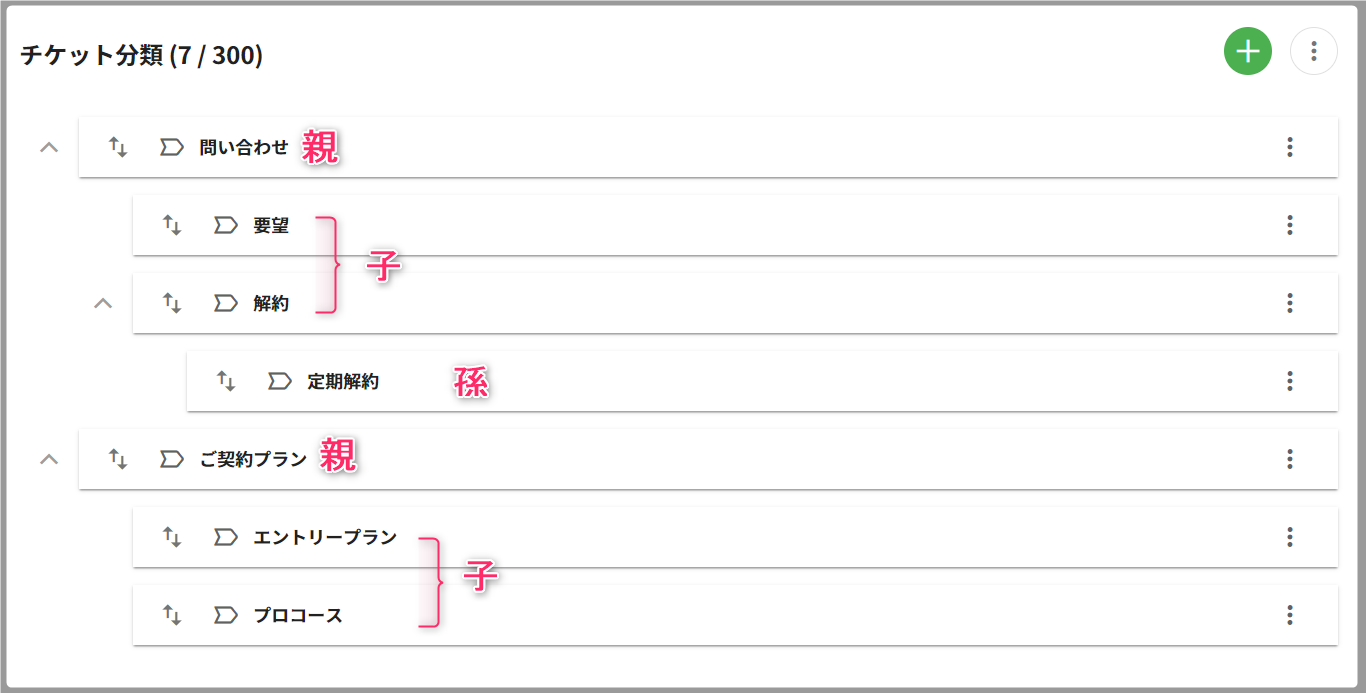Select the 定期解約 grandchild item
1366x693 pixels.
pyautogui.click(x=762, y=381)
